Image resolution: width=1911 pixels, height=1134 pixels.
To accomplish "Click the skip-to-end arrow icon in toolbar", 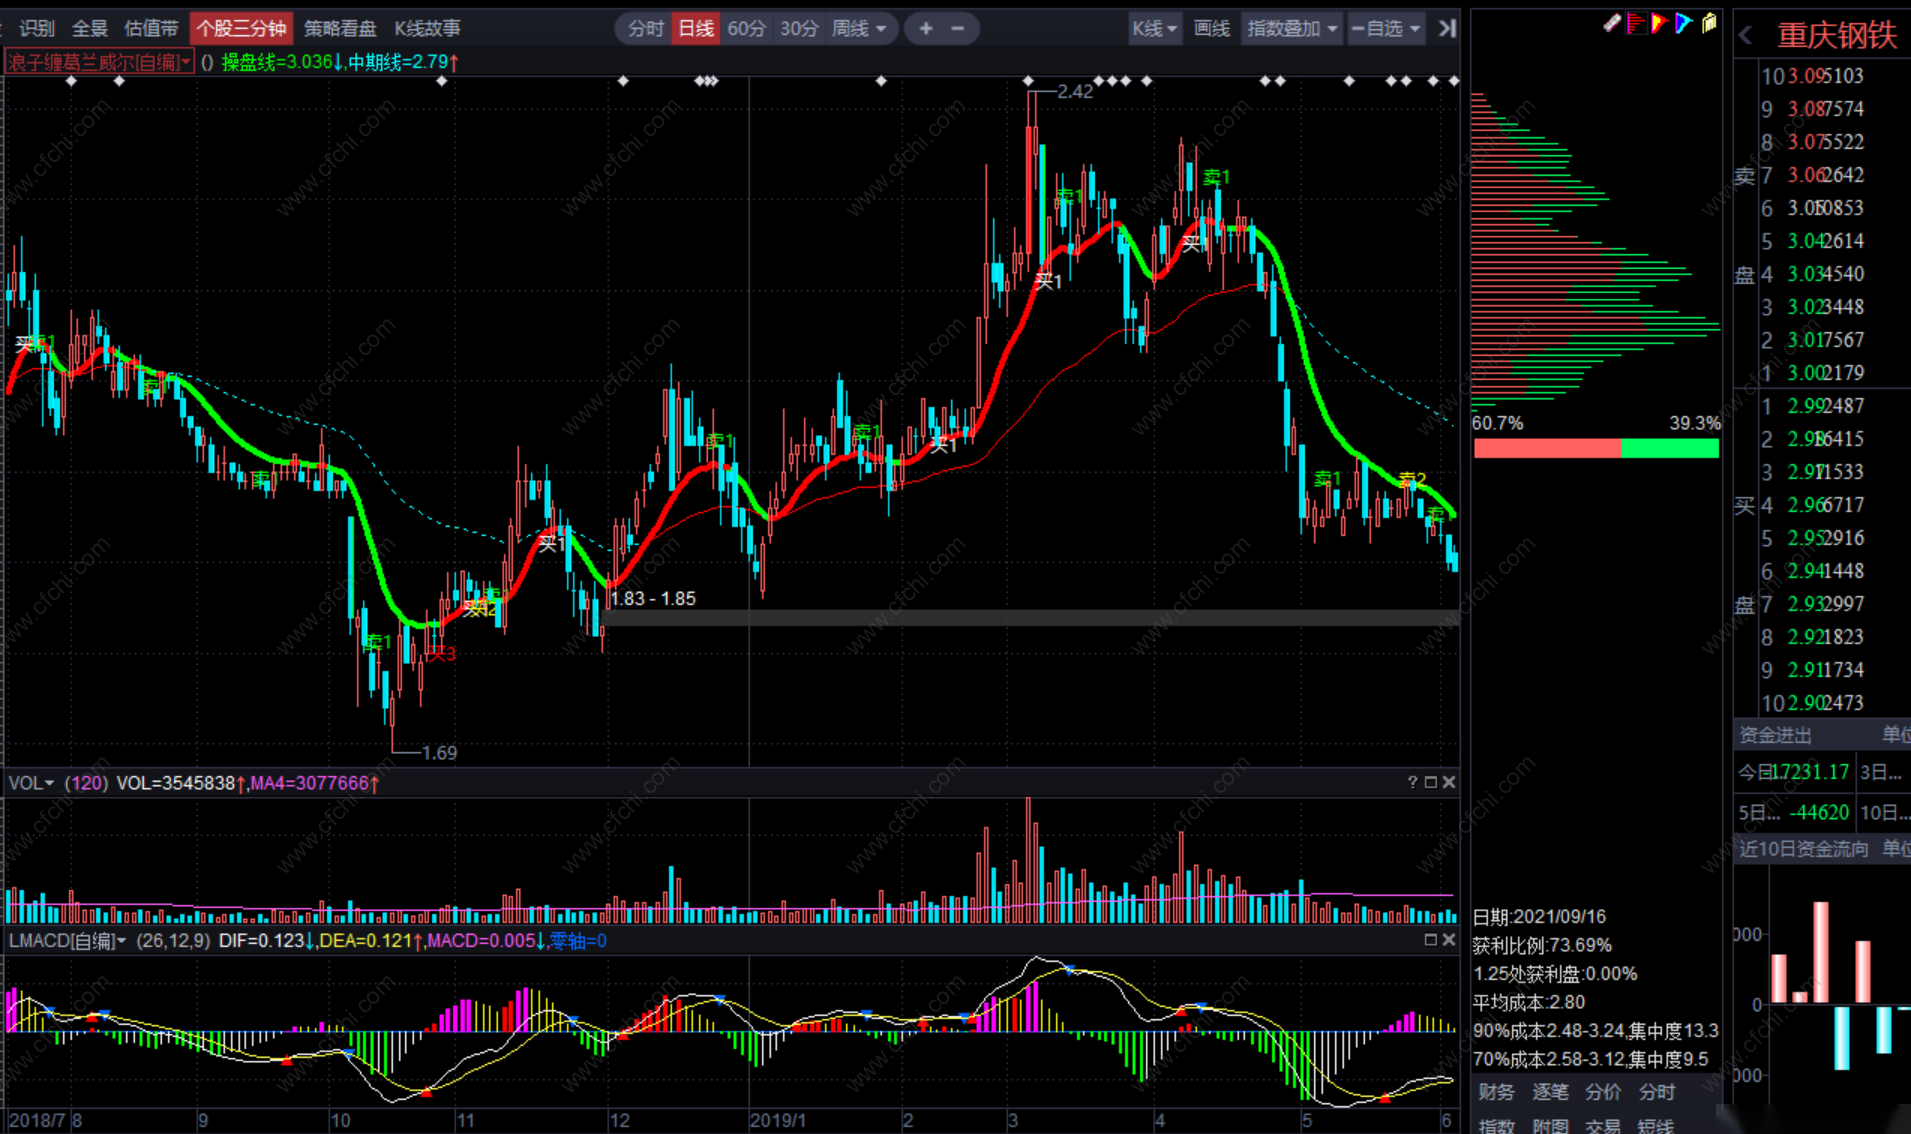I will tap(1447, 28).
